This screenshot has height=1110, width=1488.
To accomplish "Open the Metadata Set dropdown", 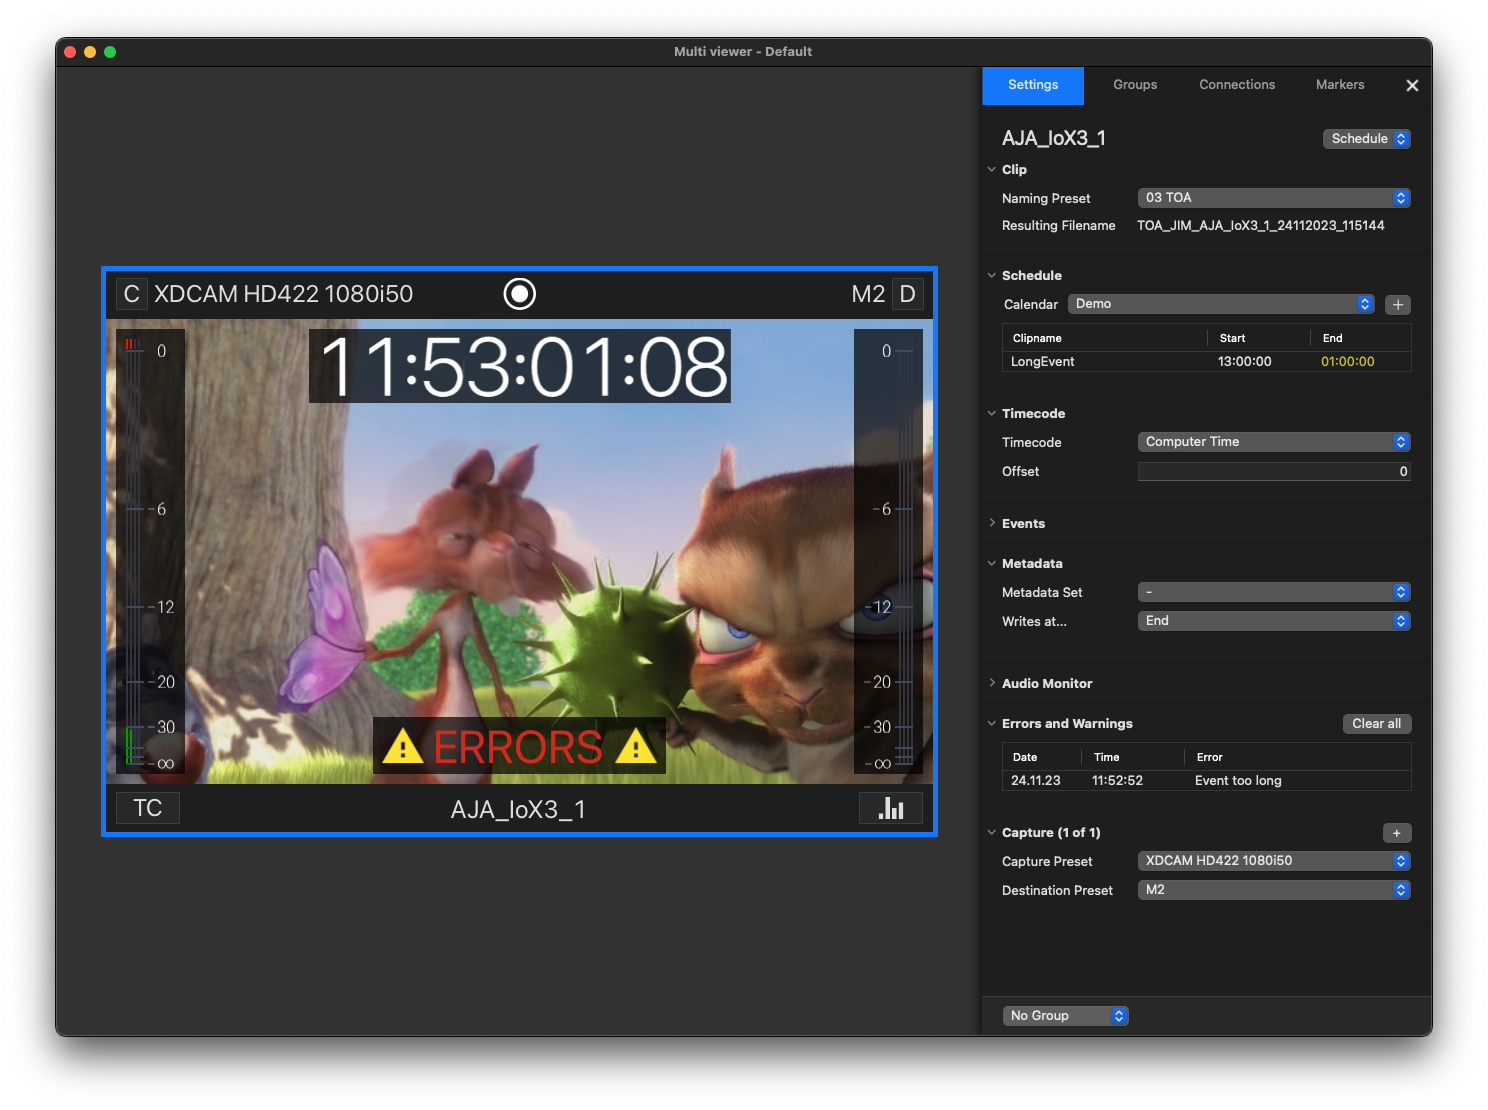I will pos(1274,592).
